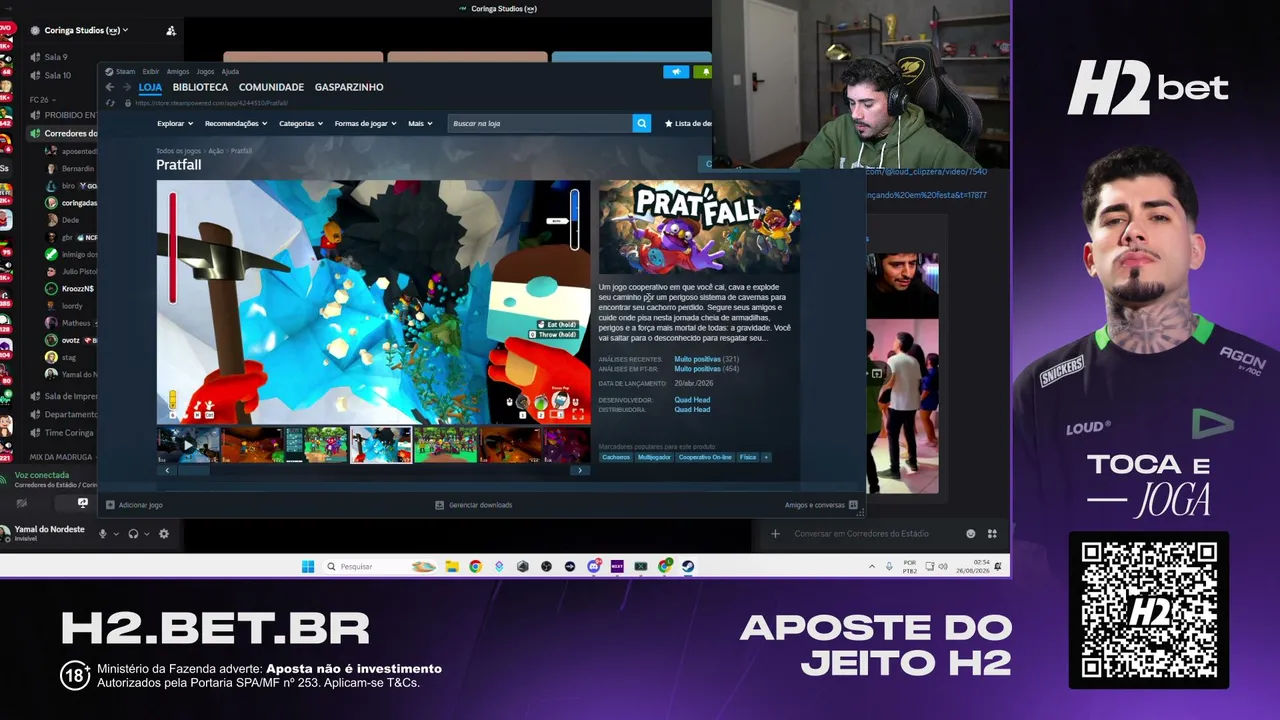1280x720 pixels.
Task: Toggle camera in Discord voice panel
Action: (x=21, y=503)
